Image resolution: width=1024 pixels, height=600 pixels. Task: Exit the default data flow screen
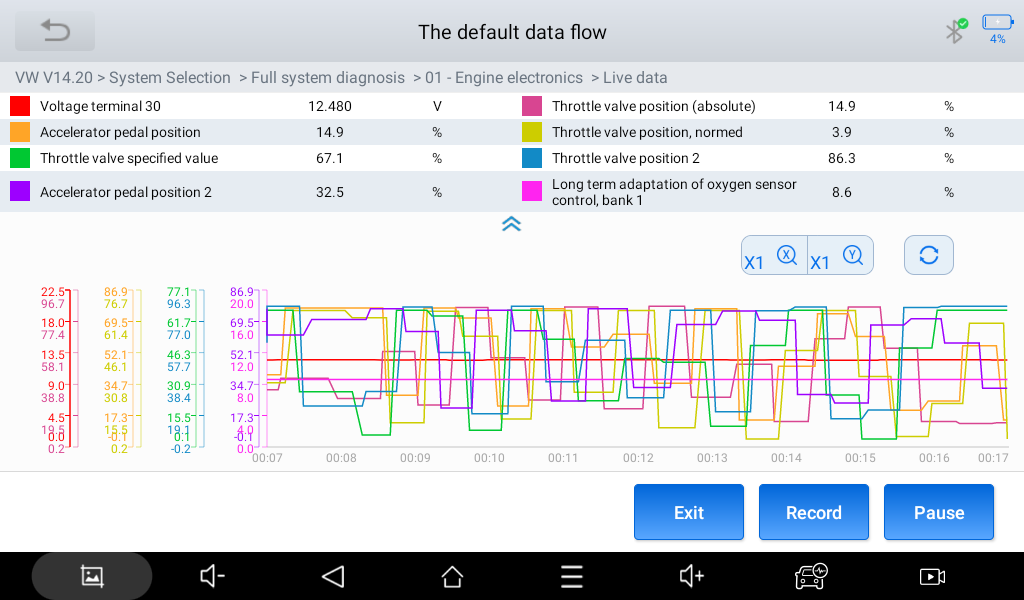(x=688, y=512)
